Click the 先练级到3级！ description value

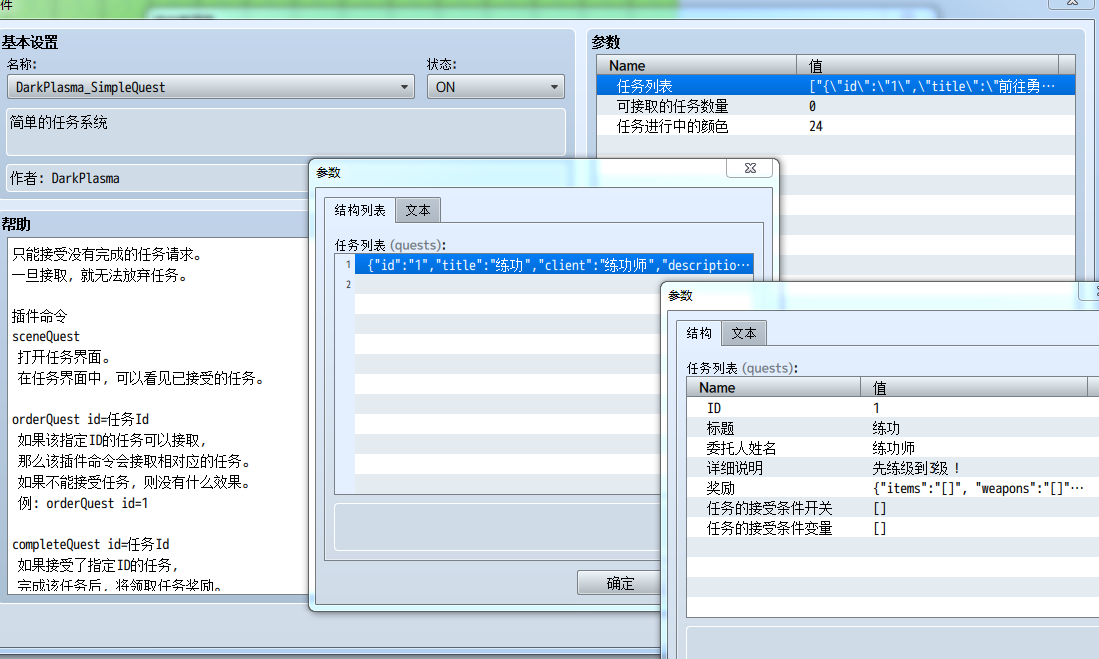916,468
